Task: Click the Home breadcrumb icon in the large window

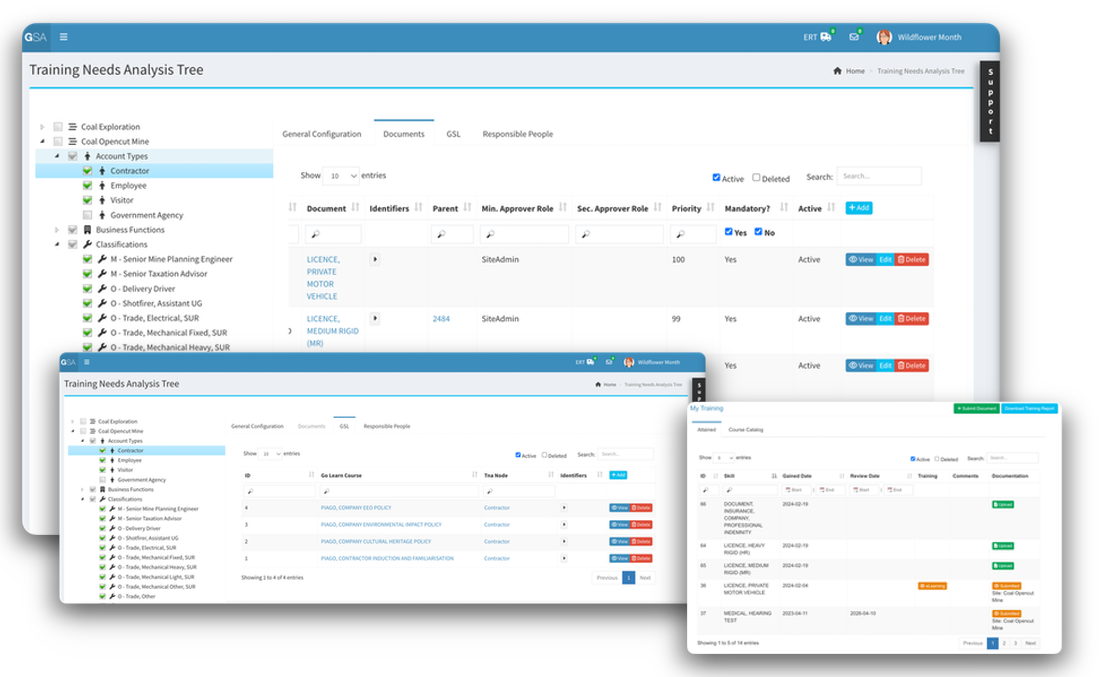Action: click(x=837, y=71)
